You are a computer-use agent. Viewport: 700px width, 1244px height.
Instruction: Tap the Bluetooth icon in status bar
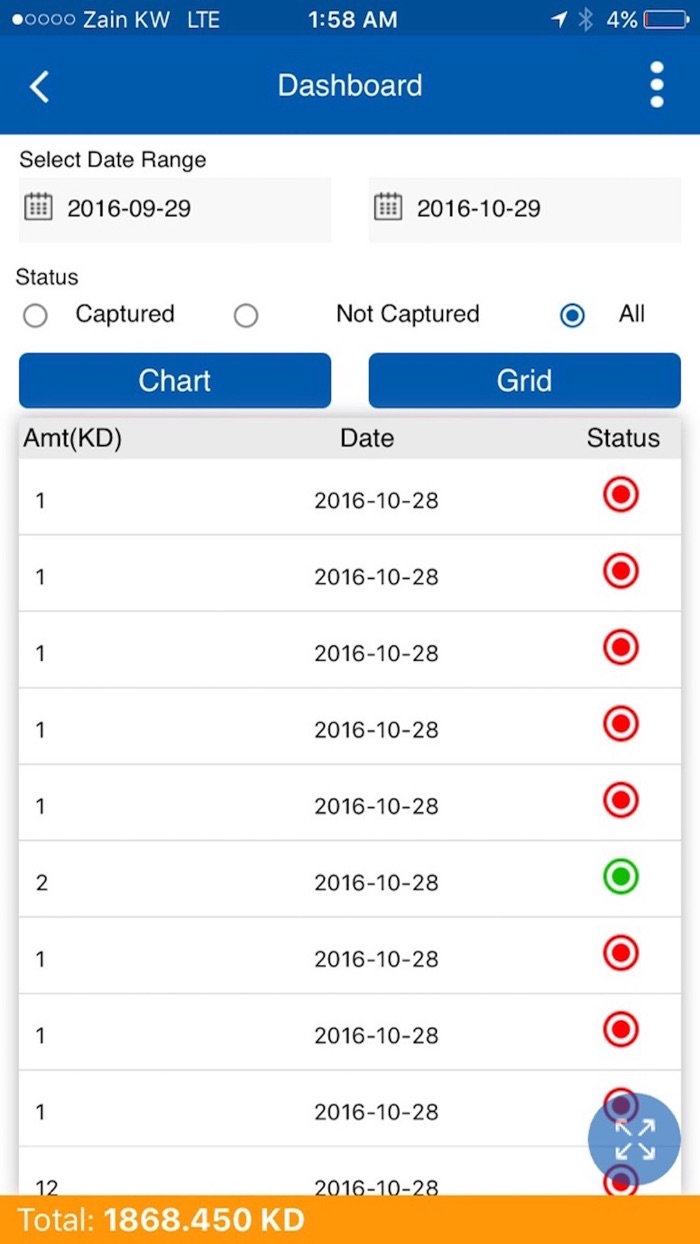[585, 19]
